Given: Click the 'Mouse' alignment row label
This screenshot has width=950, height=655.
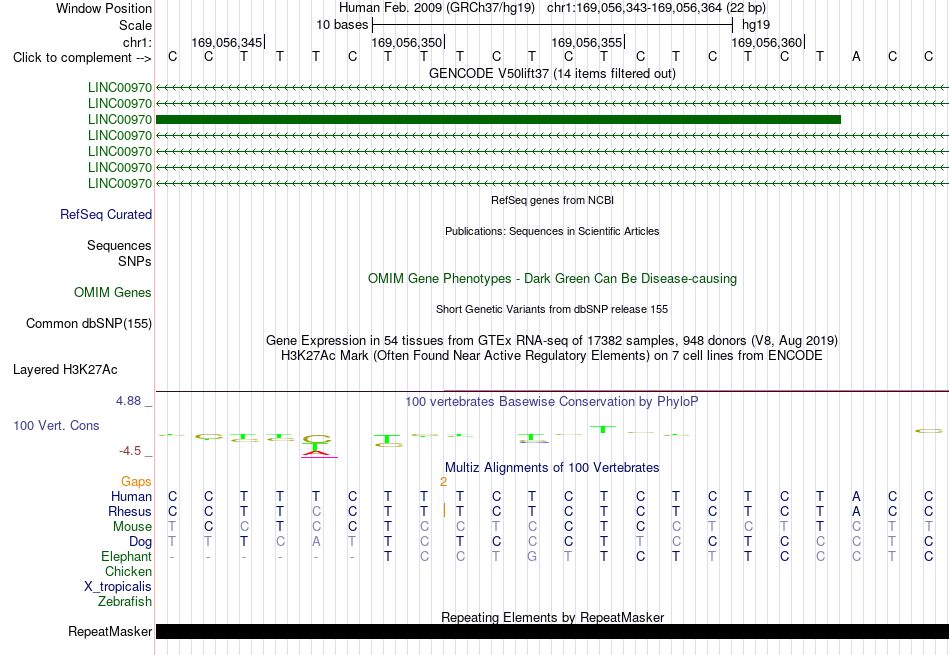Looking at the screenshot, I should (132, 527).
